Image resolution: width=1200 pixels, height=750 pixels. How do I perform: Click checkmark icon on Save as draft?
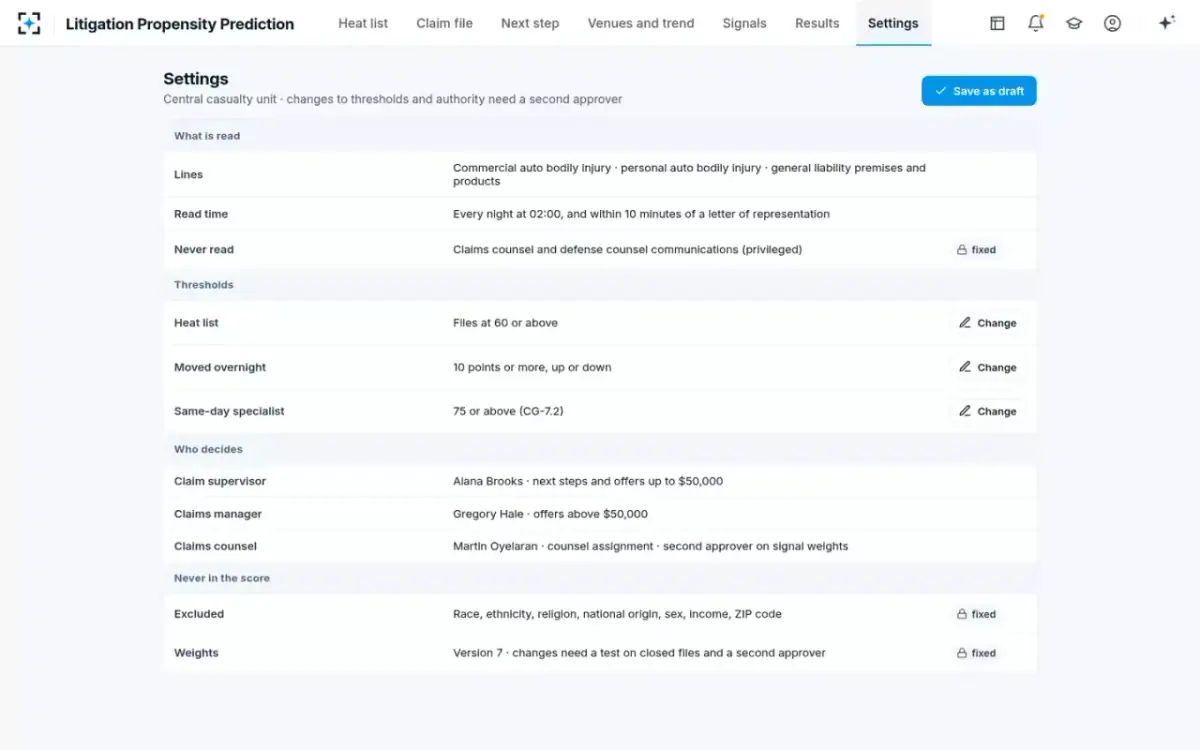(940, 91)
